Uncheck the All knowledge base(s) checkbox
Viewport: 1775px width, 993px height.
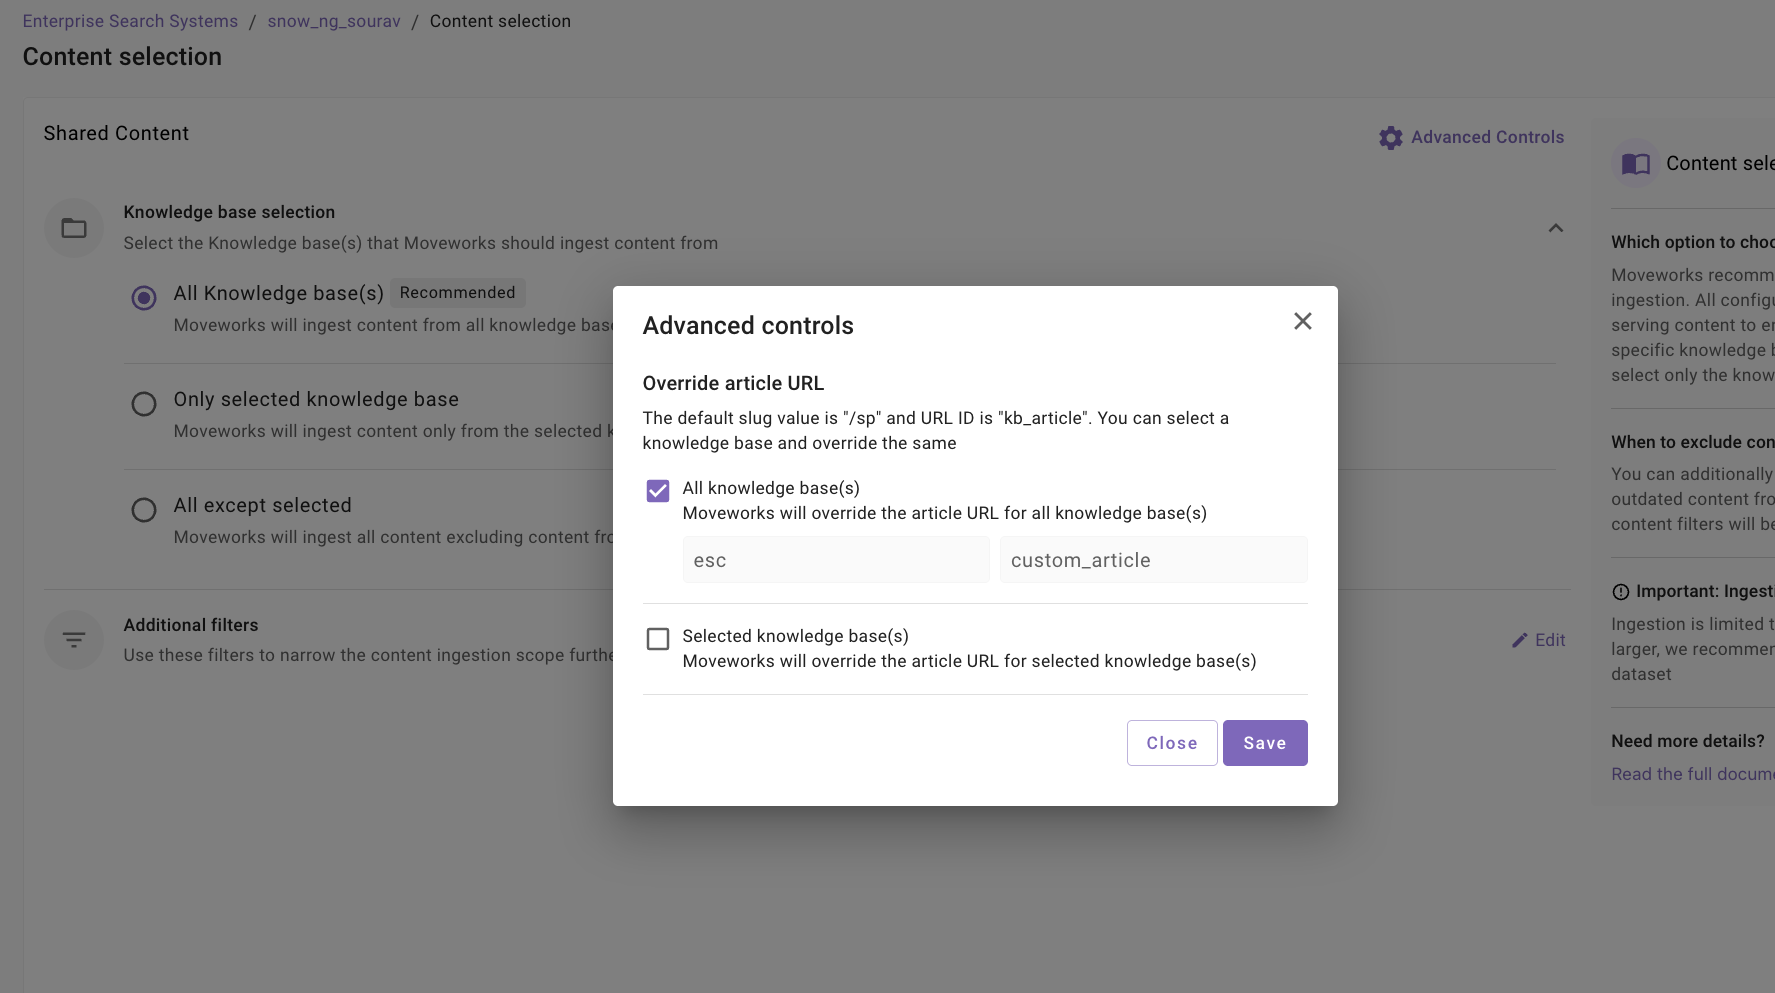tap(658, 490)
